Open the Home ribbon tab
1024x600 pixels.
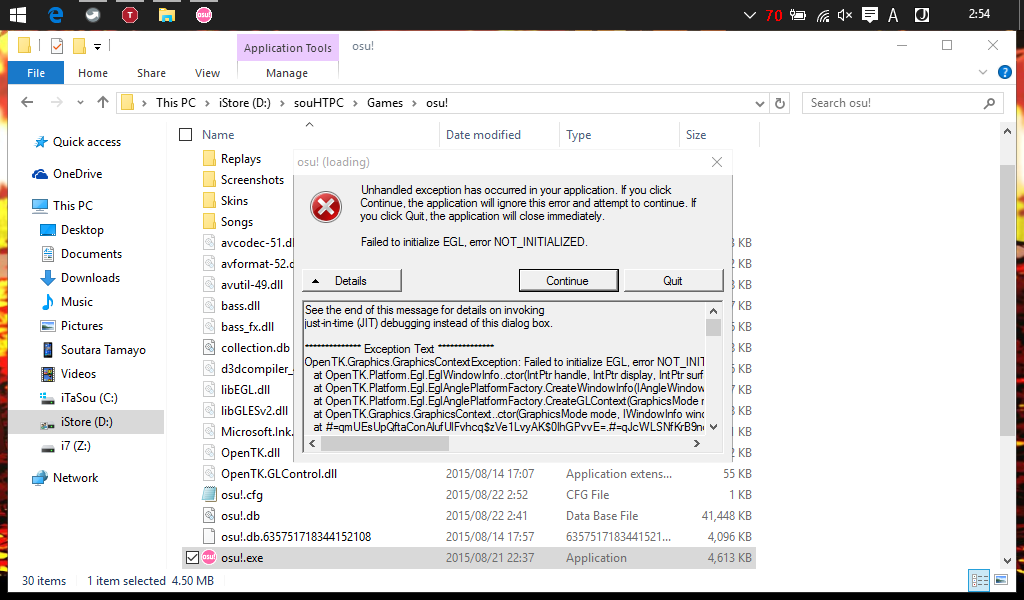tap(93, 72)
